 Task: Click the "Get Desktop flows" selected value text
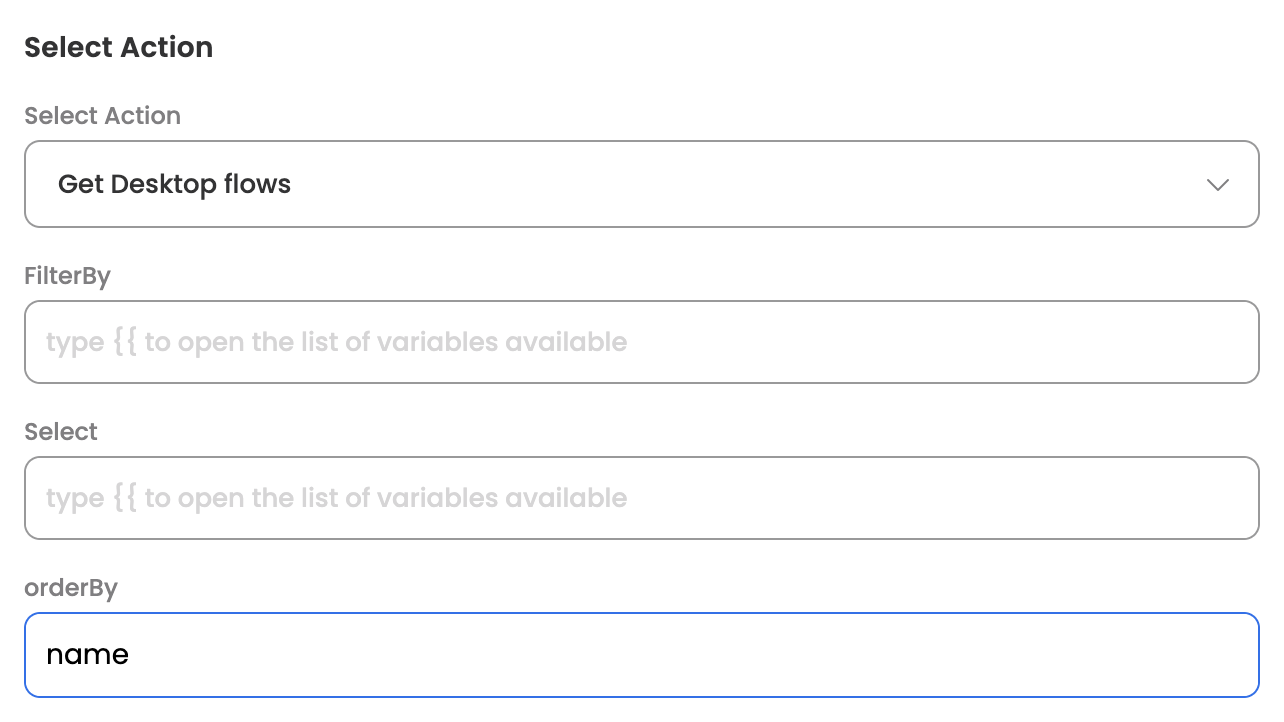pos(174,184)
